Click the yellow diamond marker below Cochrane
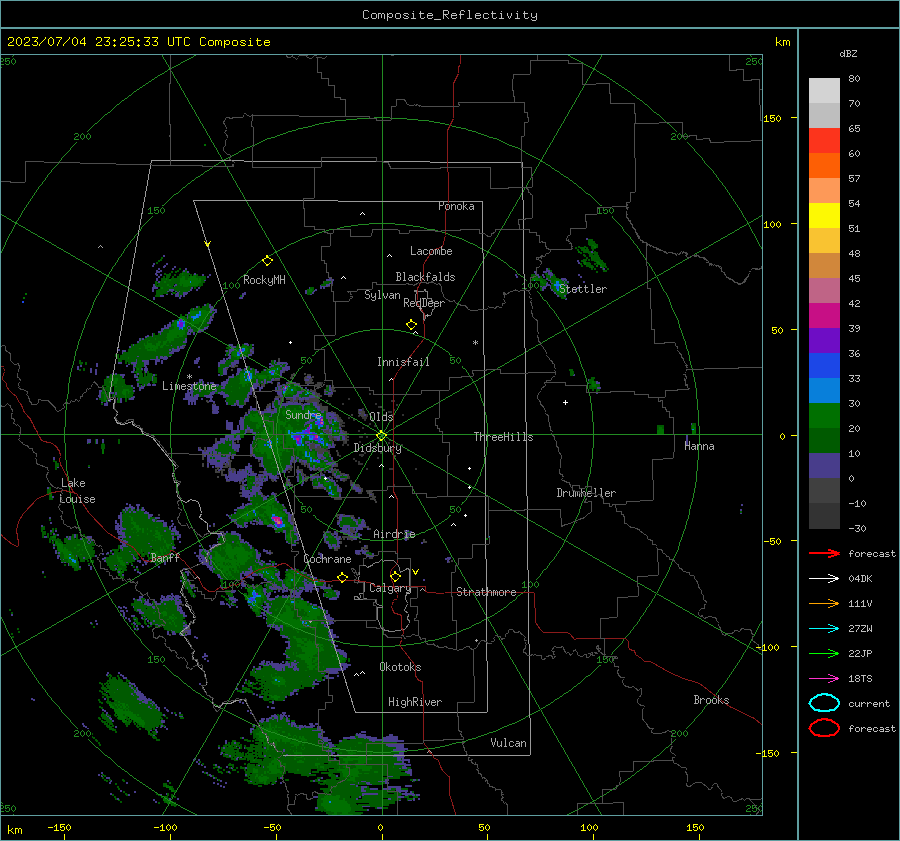Viewport: 900px width, 841px height. point(343,577)
